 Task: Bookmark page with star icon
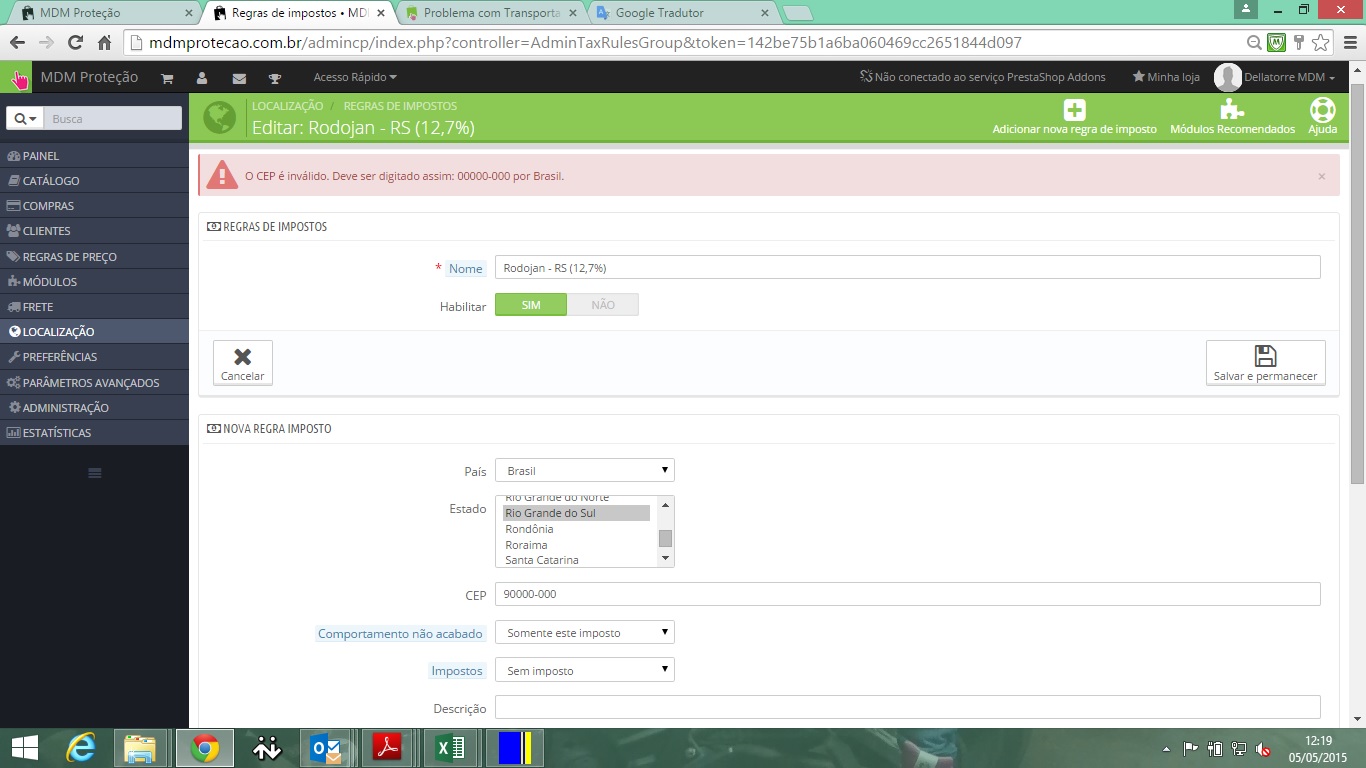point(1320,43)
